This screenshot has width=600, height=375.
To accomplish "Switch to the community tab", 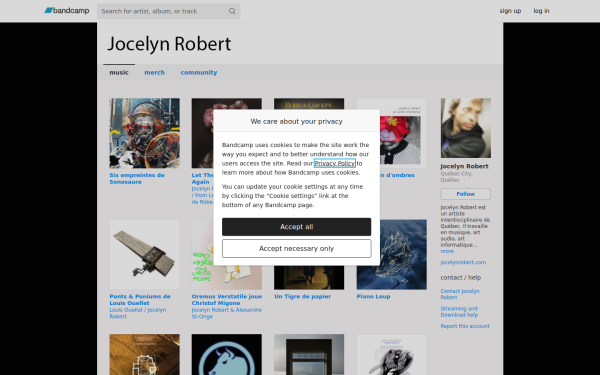I will click(x=199, y=72).
